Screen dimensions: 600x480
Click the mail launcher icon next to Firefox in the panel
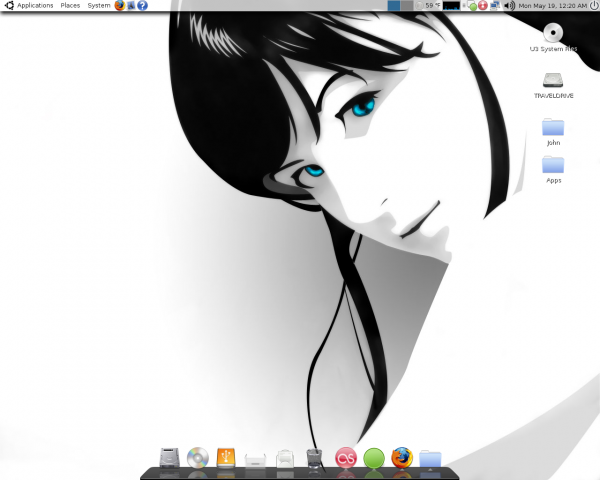tap(131, 5)
